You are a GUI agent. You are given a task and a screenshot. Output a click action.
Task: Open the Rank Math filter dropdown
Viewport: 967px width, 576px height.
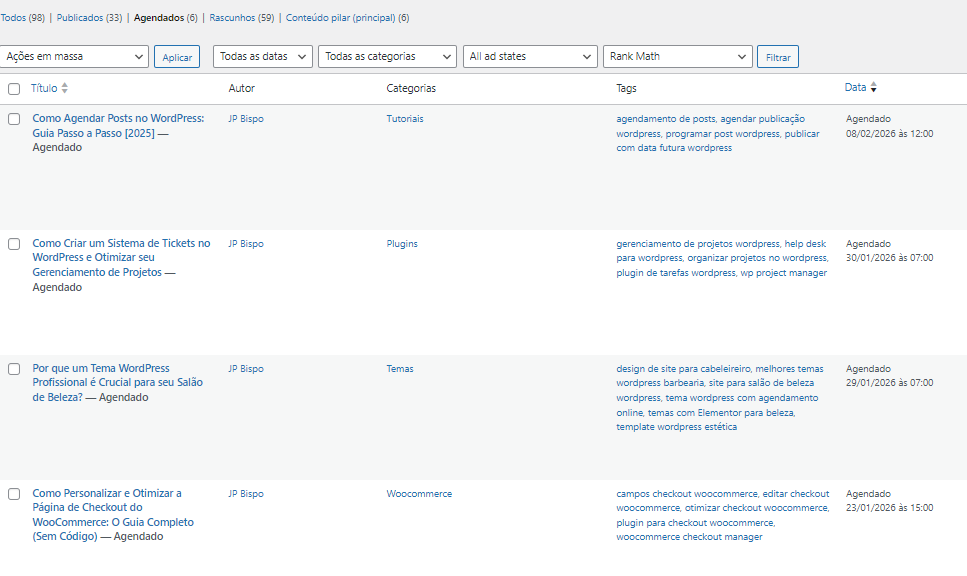(677, 56)
